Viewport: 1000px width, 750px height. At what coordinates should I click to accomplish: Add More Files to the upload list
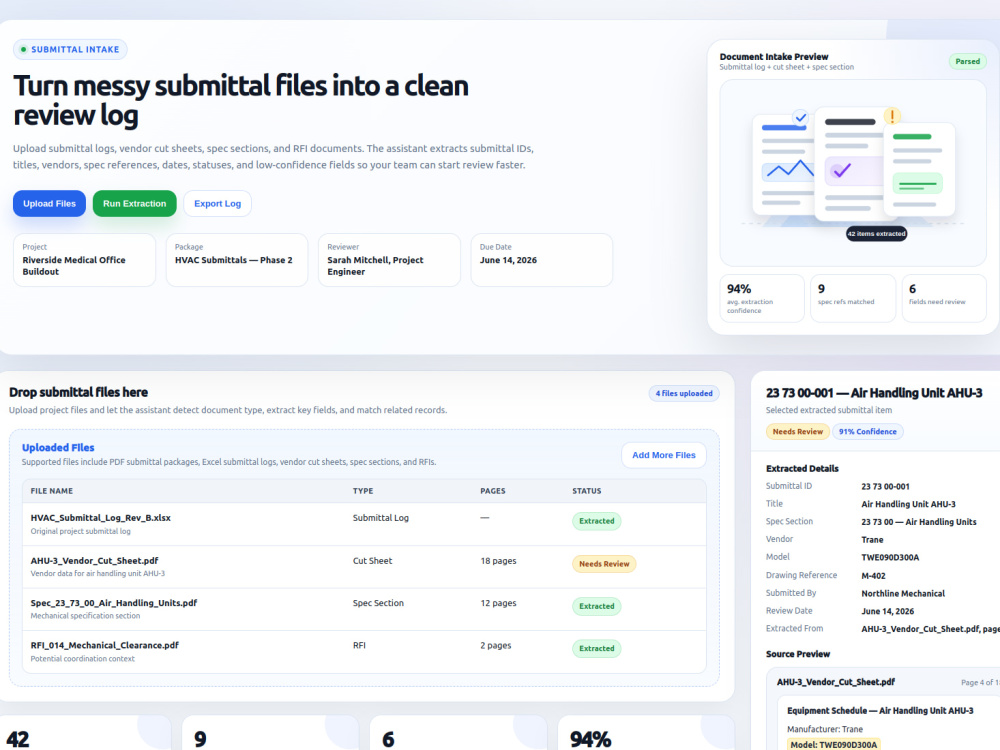(664, 455)
